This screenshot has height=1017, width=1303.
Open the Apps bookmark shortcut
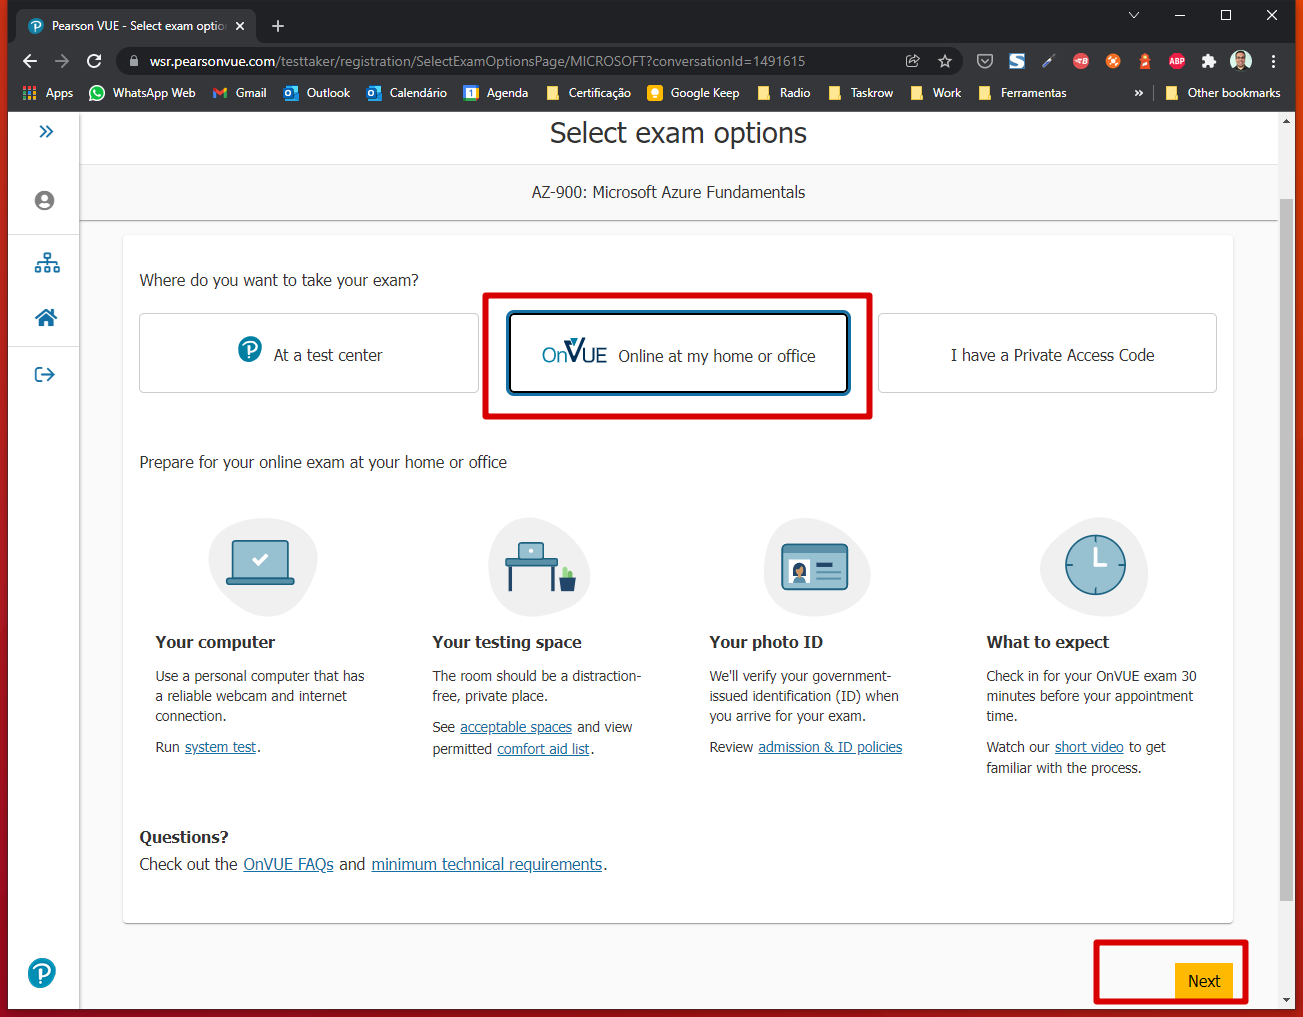(48, 93)
